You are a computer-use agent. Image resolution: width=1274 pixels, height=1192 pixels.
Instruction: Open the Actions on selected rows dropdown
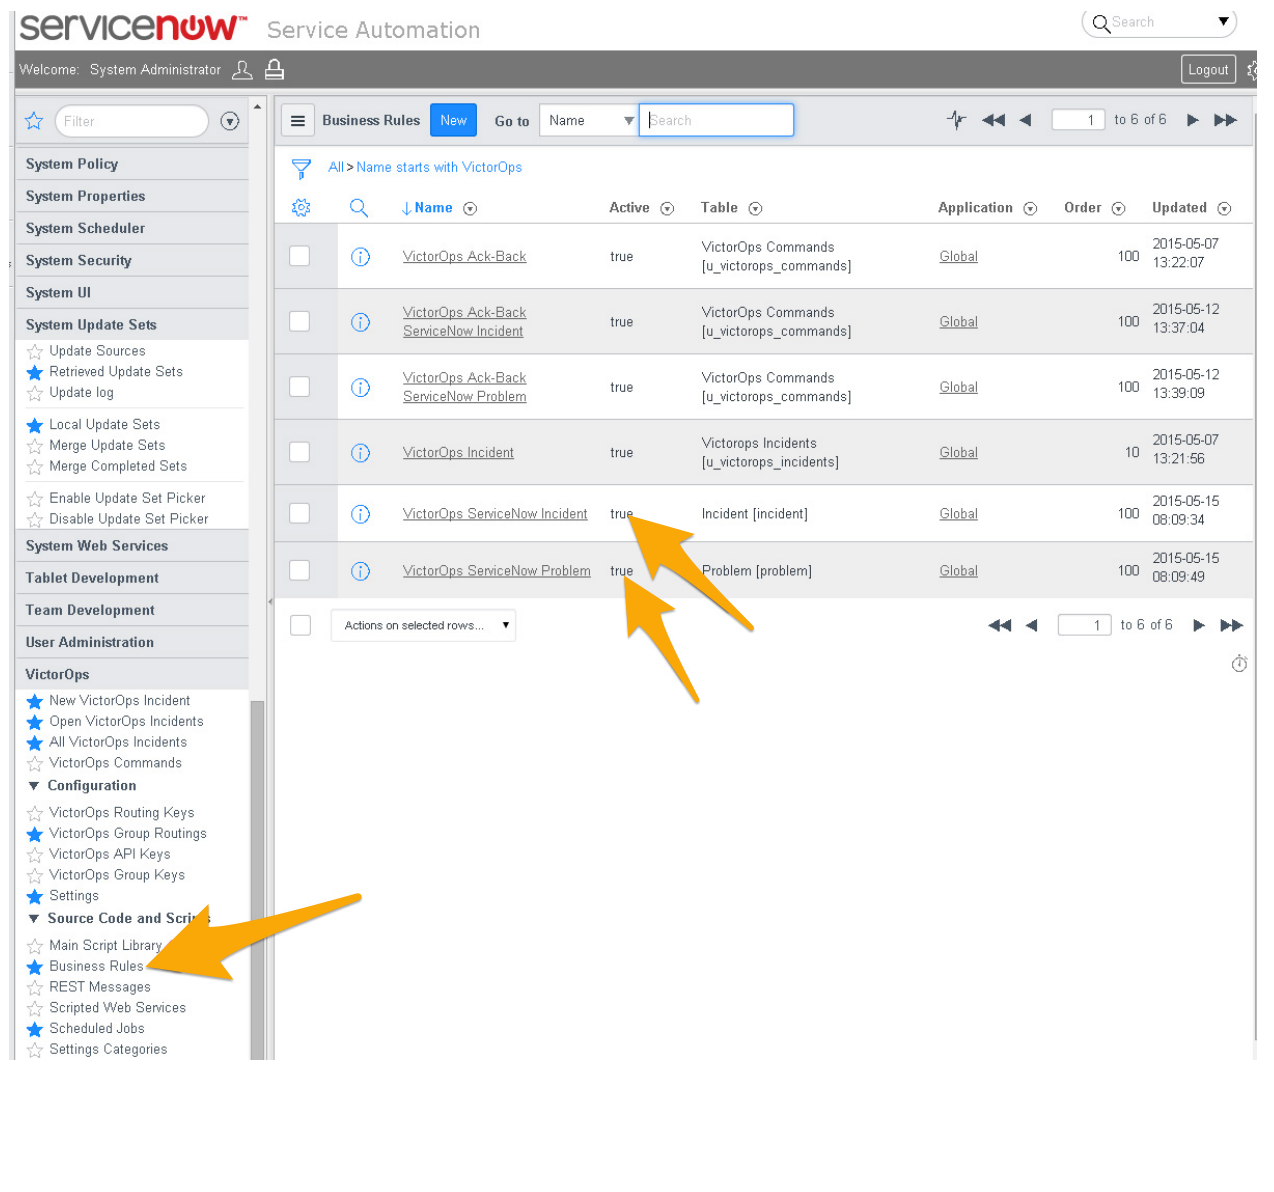click(423, 624)
